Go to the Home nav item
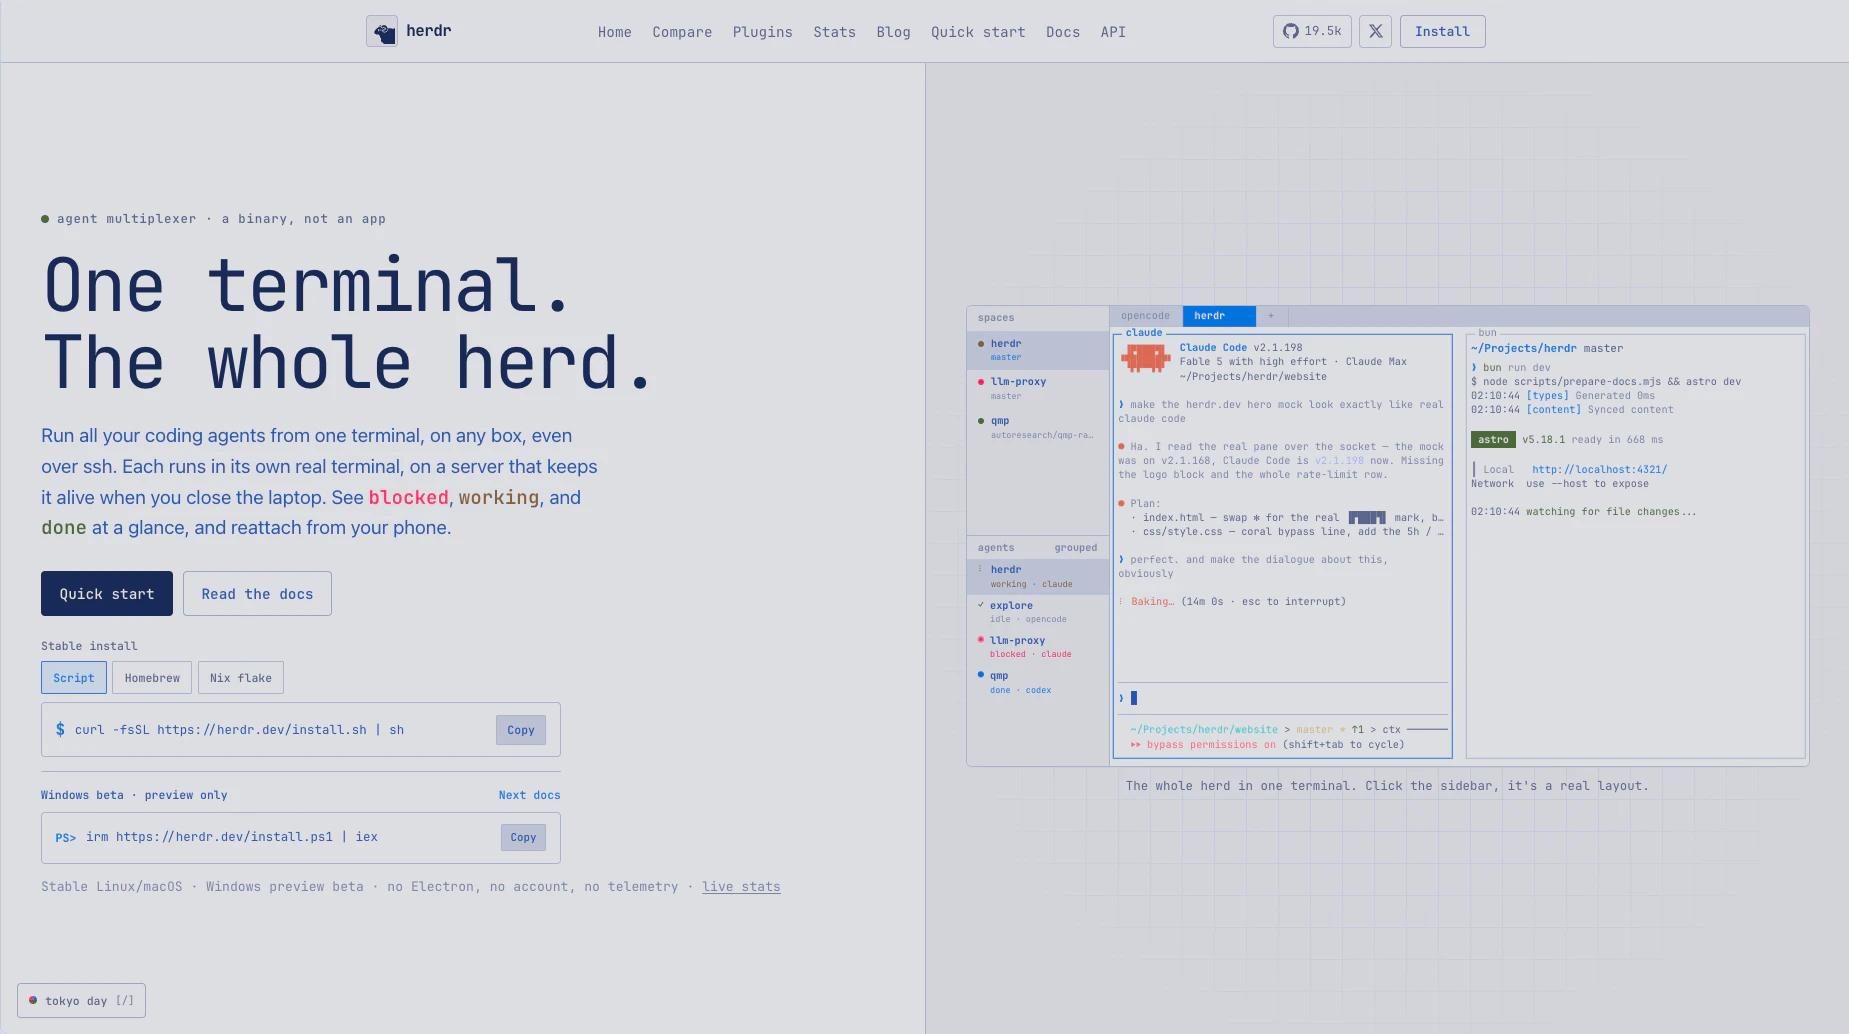This screenshot has width=1849, height=1034. pos(615,32)
